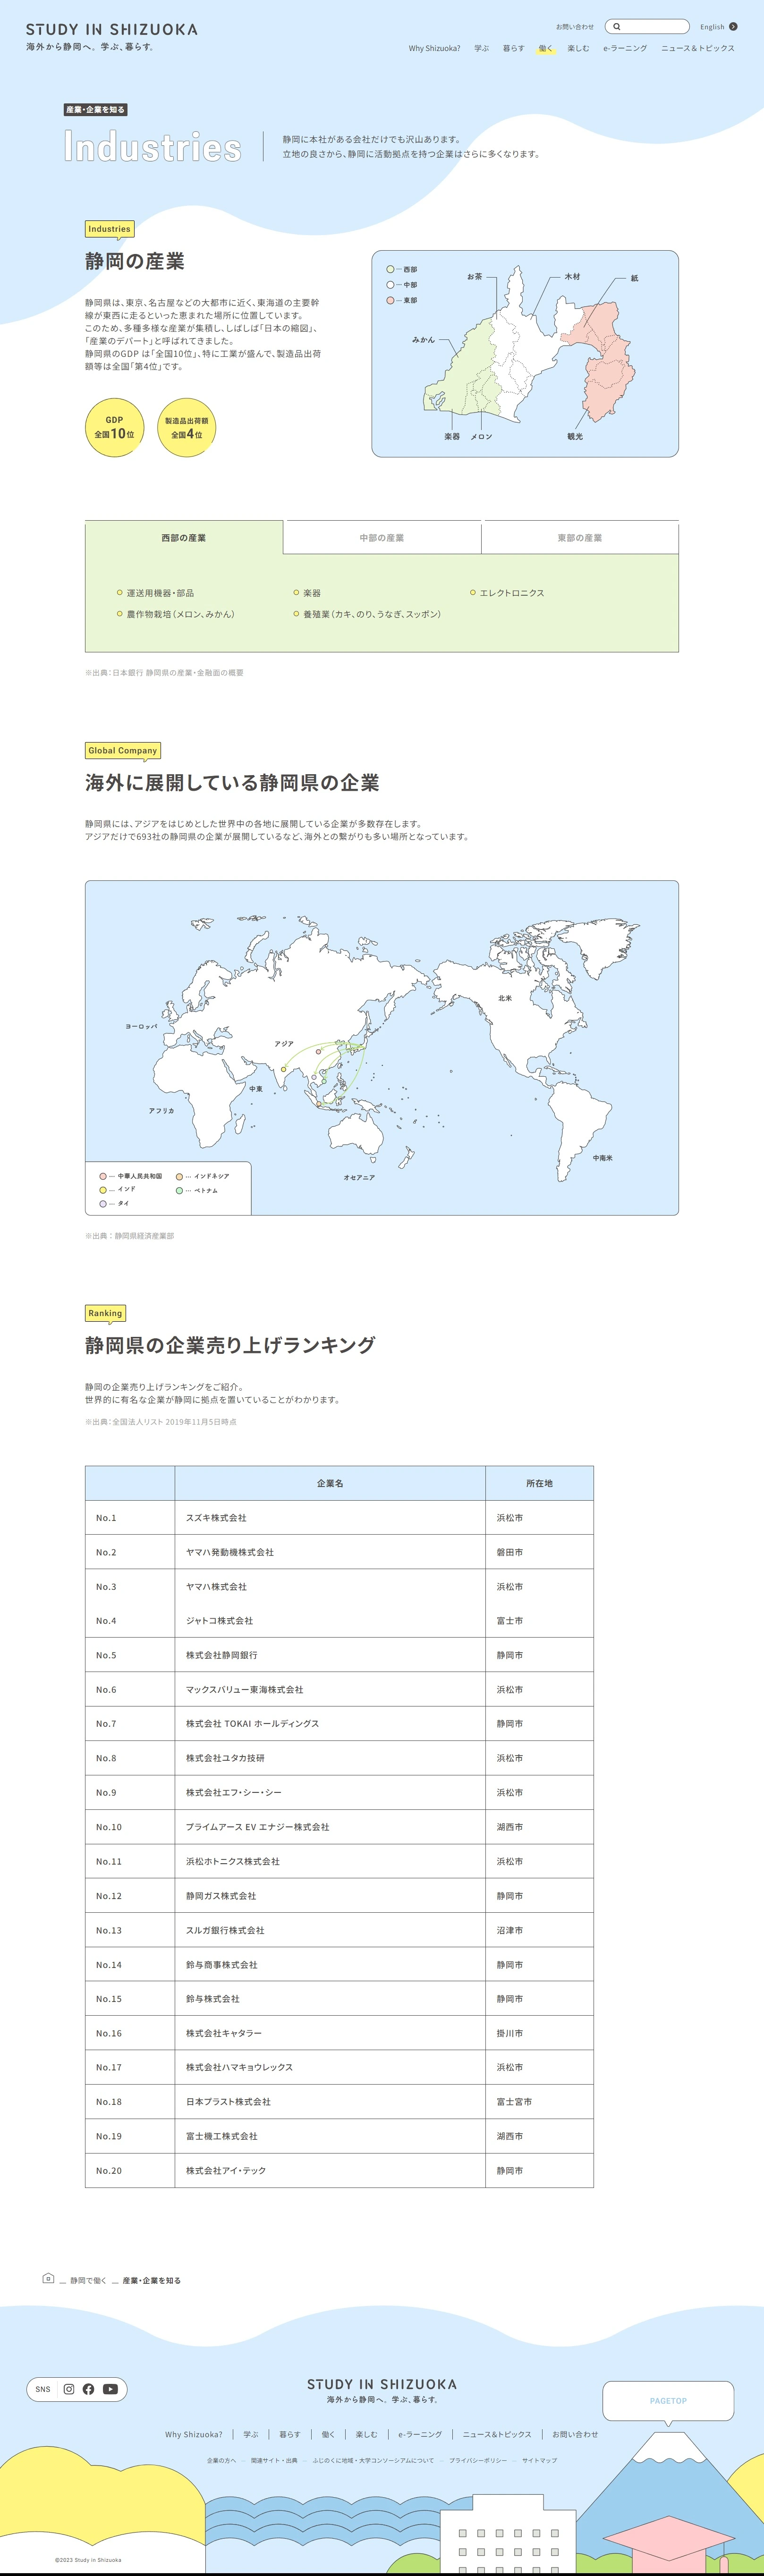Click the search magnifier icon in header
The height and width of the screenshot is (2576, 764).
click(x=617, y=27)
